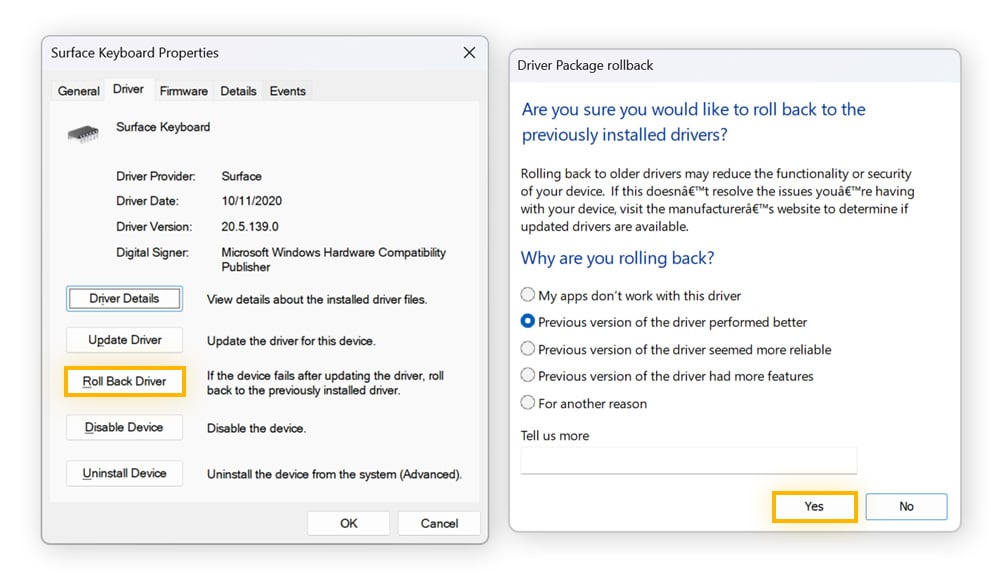Viewport: 1000px width, 580px height.
Task: Click Uninstall Device
Action: point(124,473)
